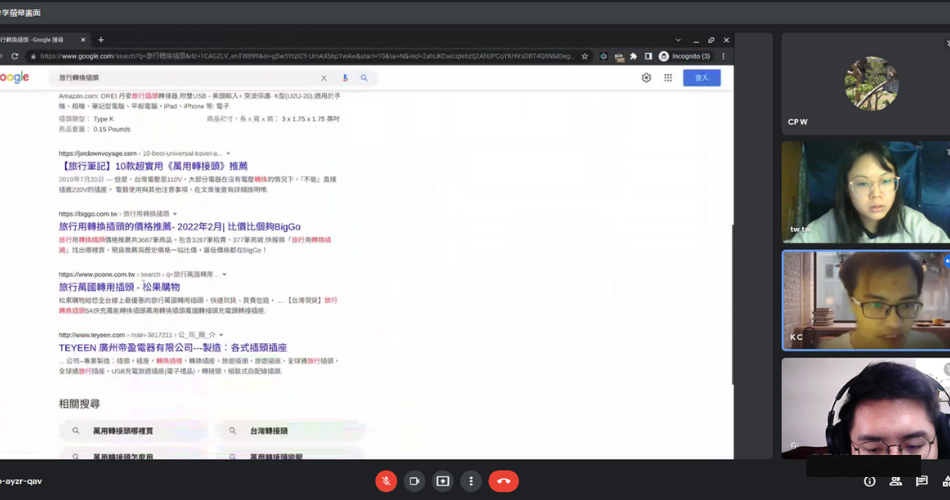Show the participants people panel
This screenshot has height=500, width=950.
click(x=895, y=481)
